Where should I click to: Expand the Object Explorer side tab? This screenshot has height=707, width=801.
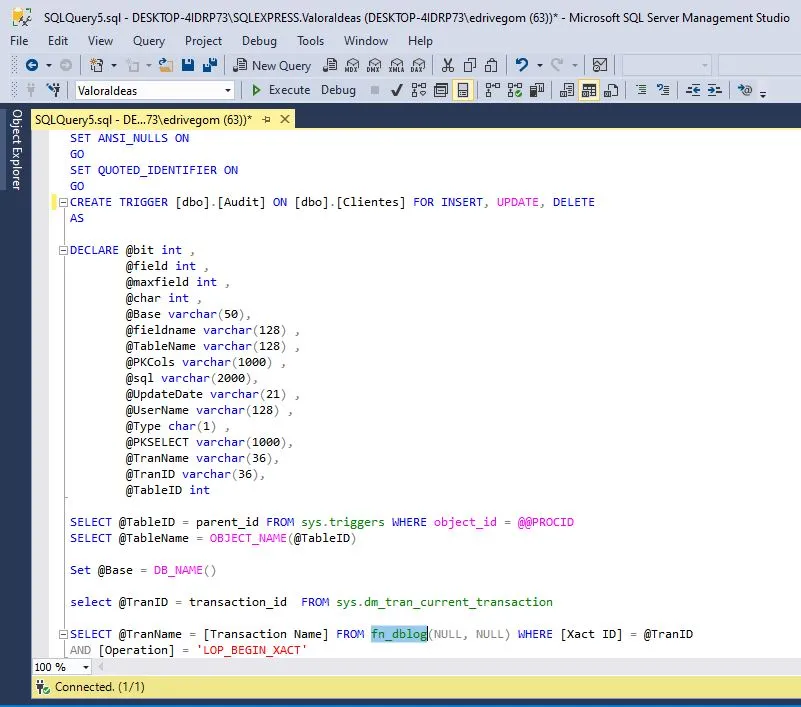pyautogui.click(x=16, y=149)
